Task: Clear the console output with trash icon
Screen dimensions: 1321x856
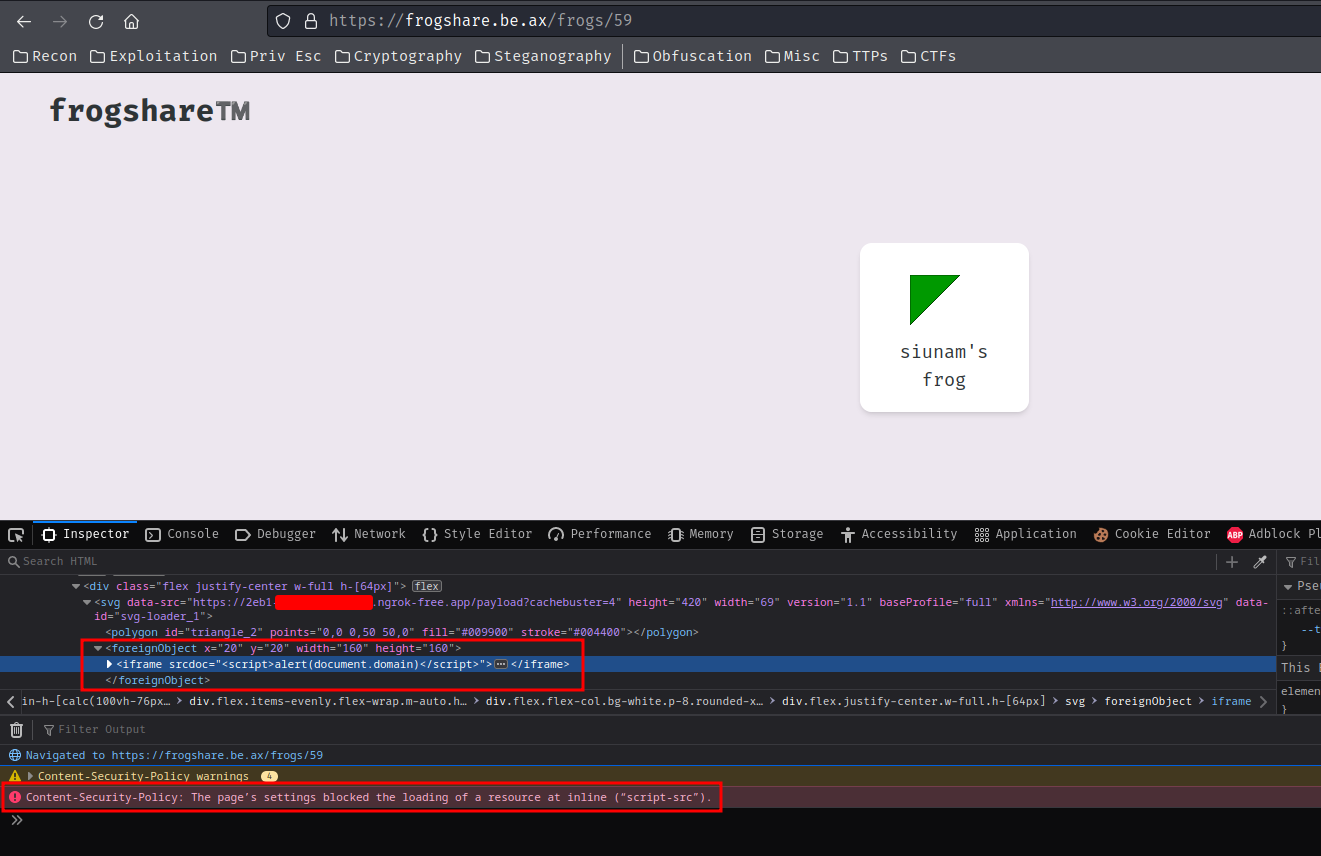Action: [x=16, y=730]
